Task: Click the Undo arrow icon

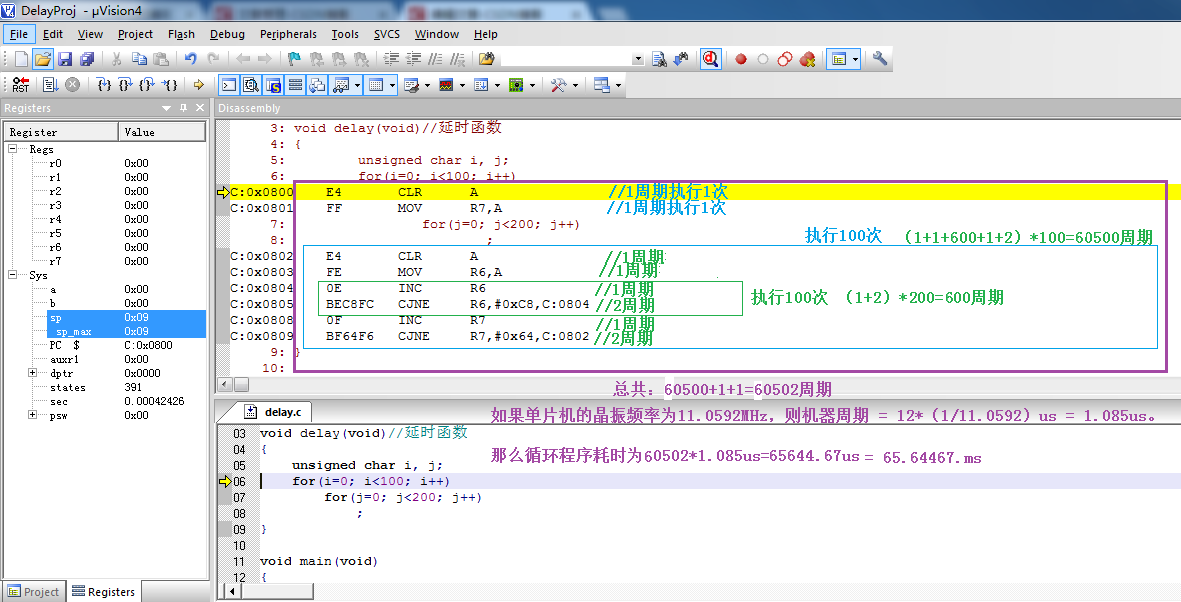Action: pyautogui.click(x=191, y=59)
